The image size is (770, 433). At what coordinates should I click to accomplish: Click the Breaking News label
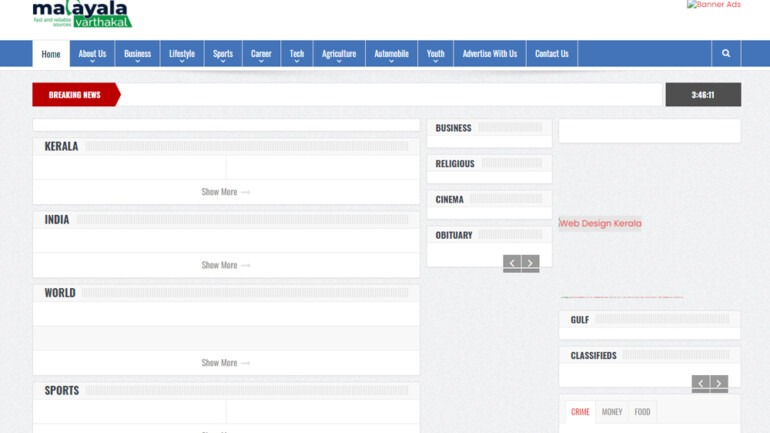click(x=75, y=95)
